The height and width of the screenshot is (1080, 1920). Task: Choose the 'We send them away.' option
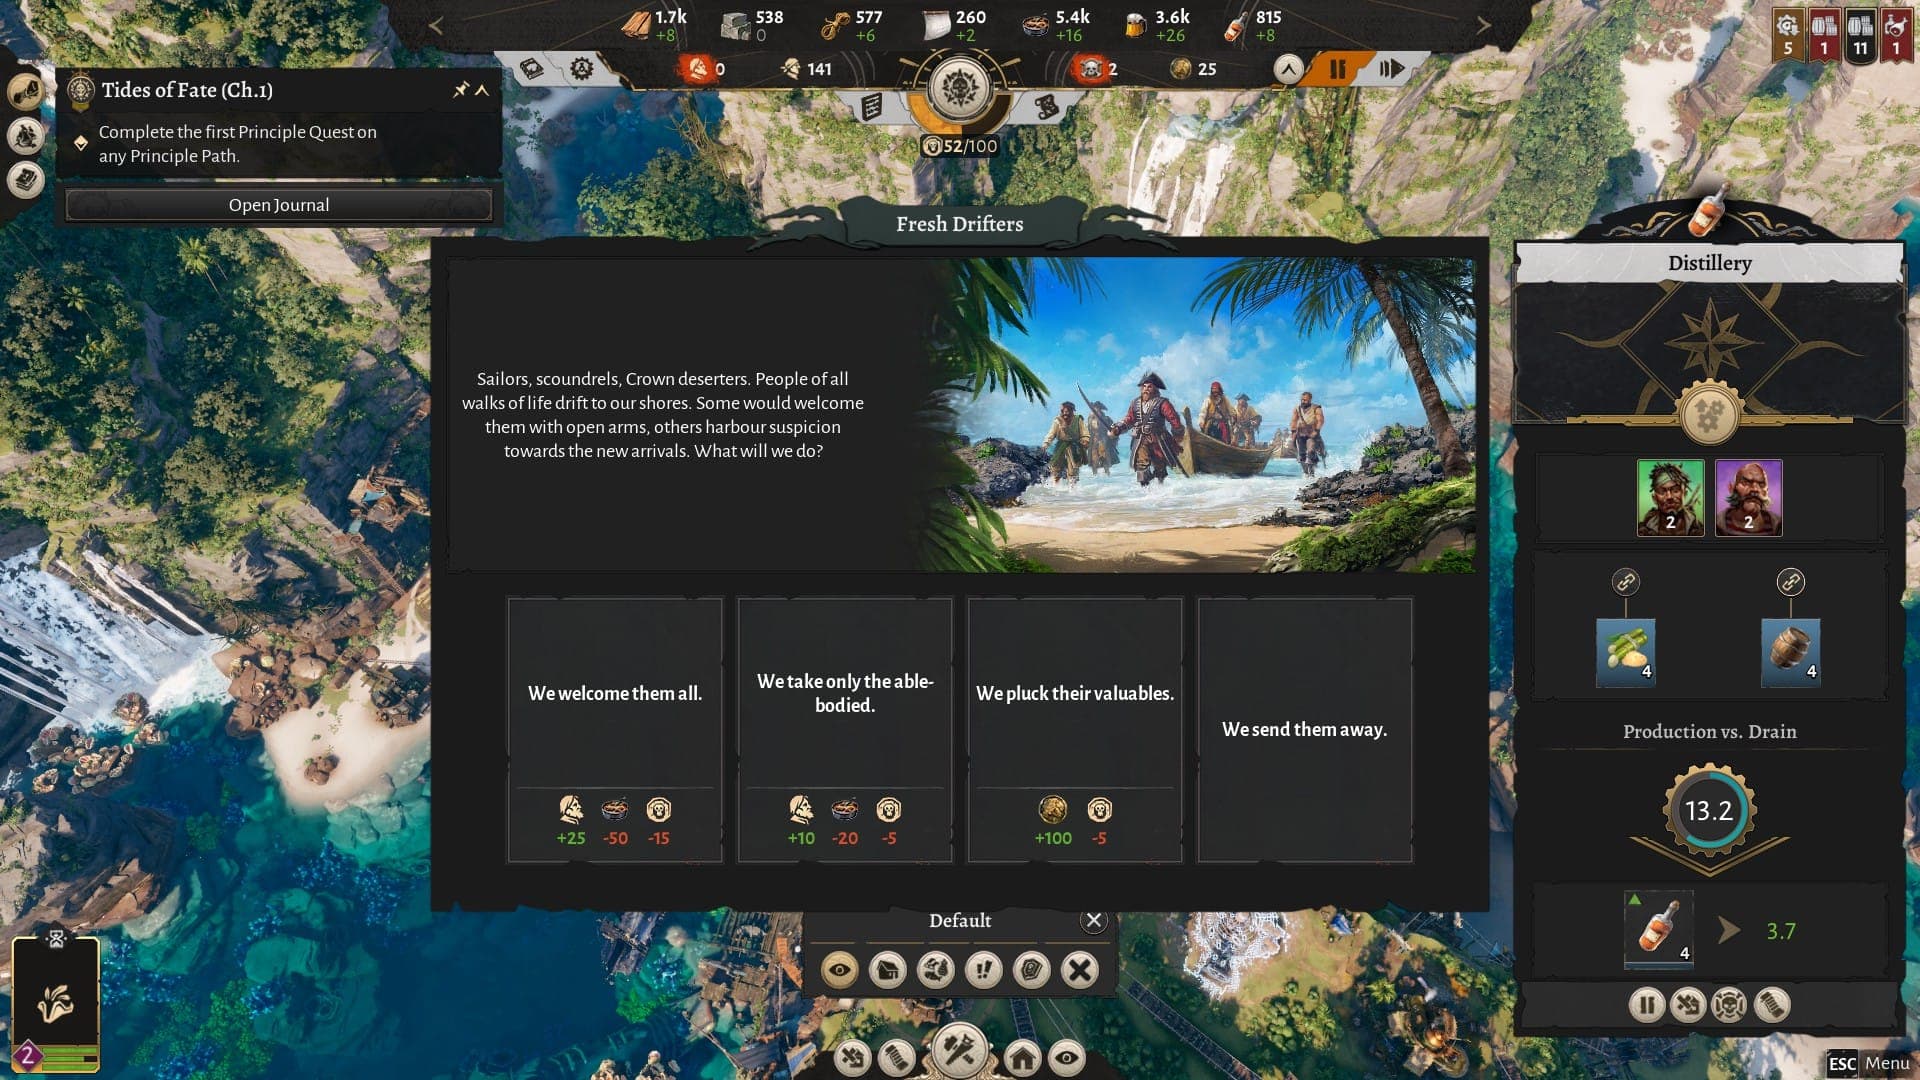click(x=1305, y=730)
